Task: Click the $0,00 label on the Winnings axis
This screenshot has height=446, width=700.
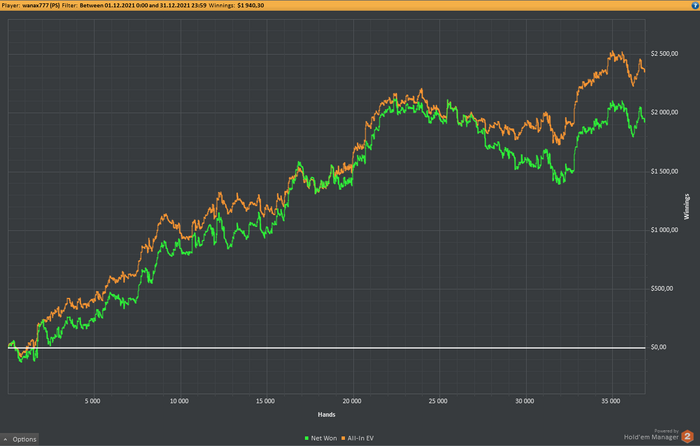Action: point(658,347)
